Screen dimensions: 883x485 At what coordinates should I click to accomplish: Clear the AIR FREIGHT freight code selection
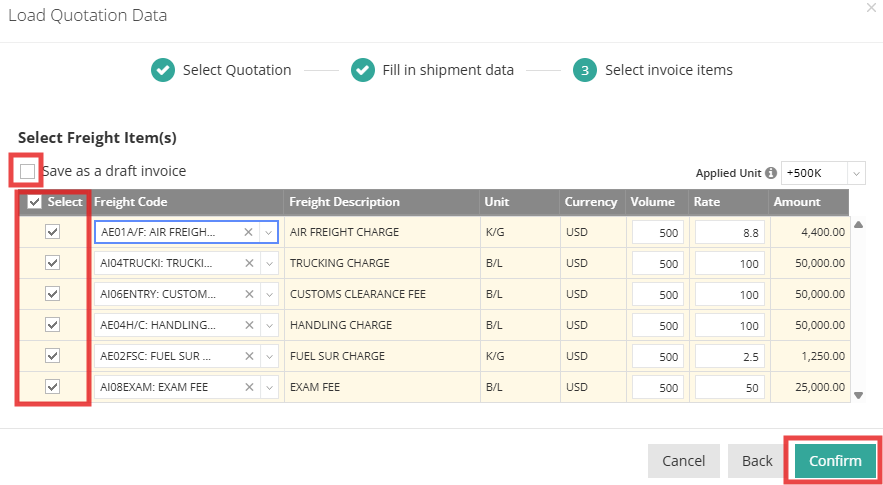(249, 232)
